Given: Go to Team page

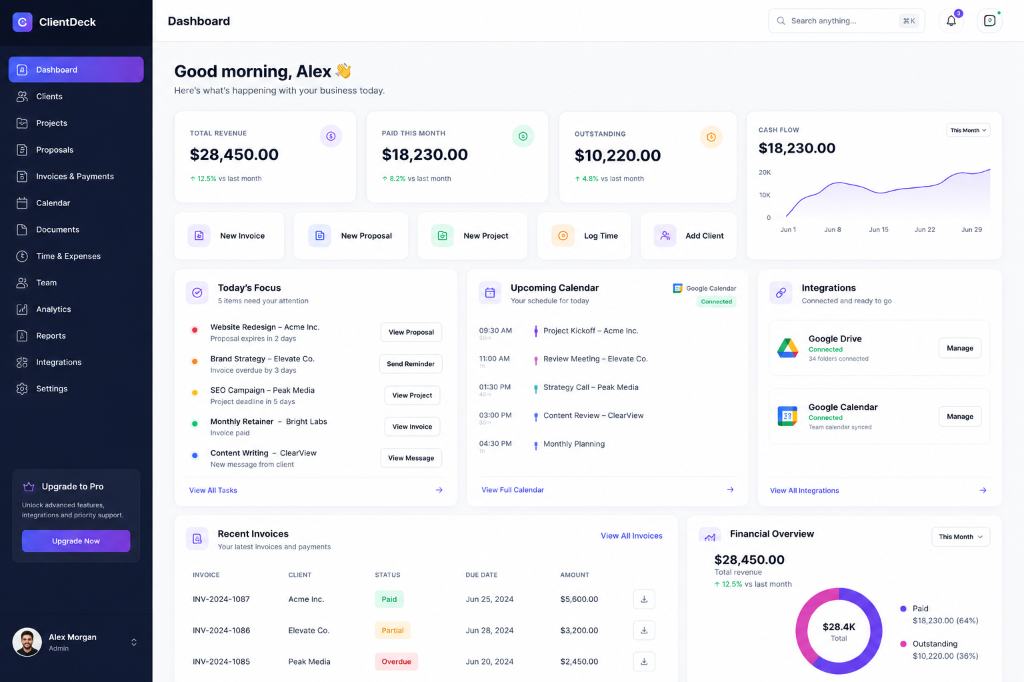Looking at the screenshot, I should point(76,283).
